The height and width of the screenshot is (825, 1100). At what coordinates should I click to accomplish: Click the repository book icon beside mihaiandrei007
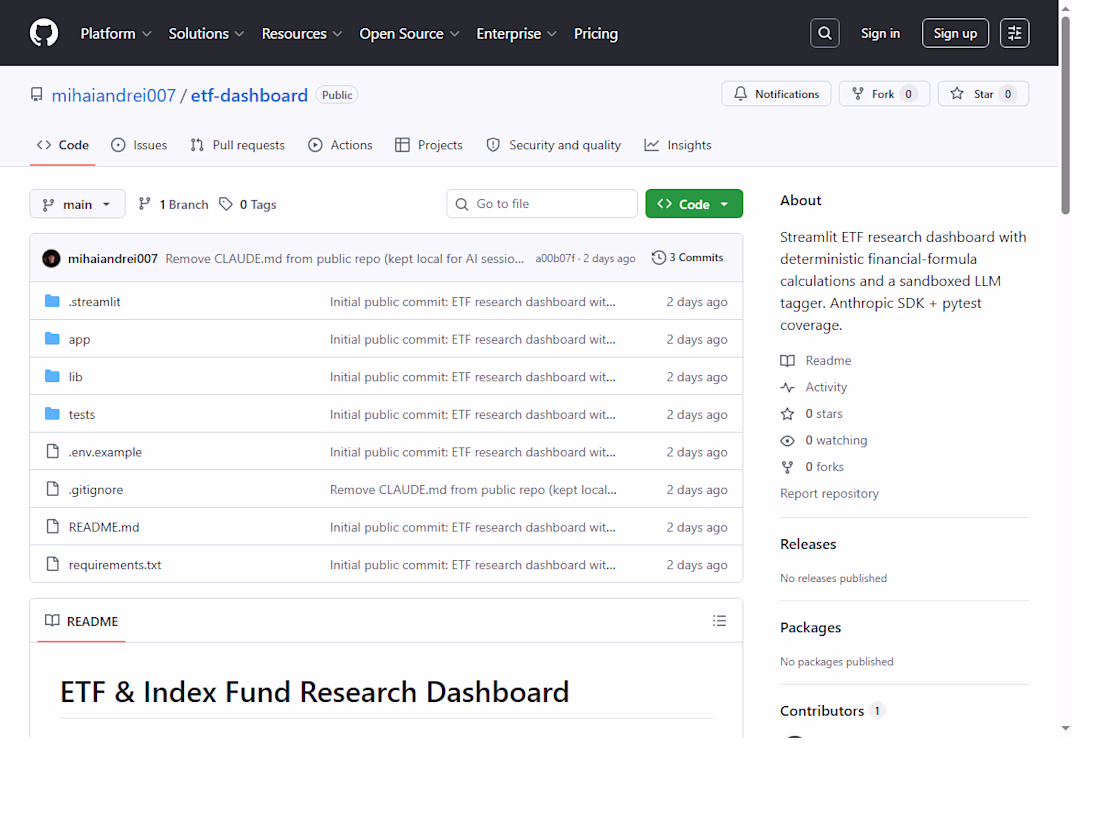(x=36, y=95)
